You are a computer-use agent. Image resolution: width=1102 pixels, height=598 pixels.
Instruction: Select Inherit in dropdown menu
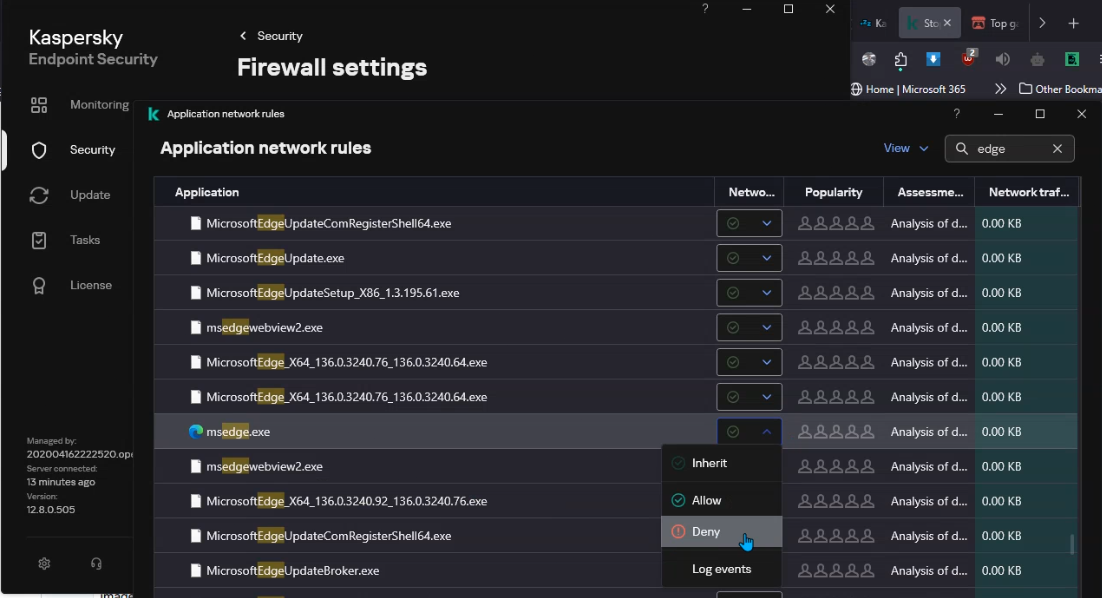click(722, 463)
